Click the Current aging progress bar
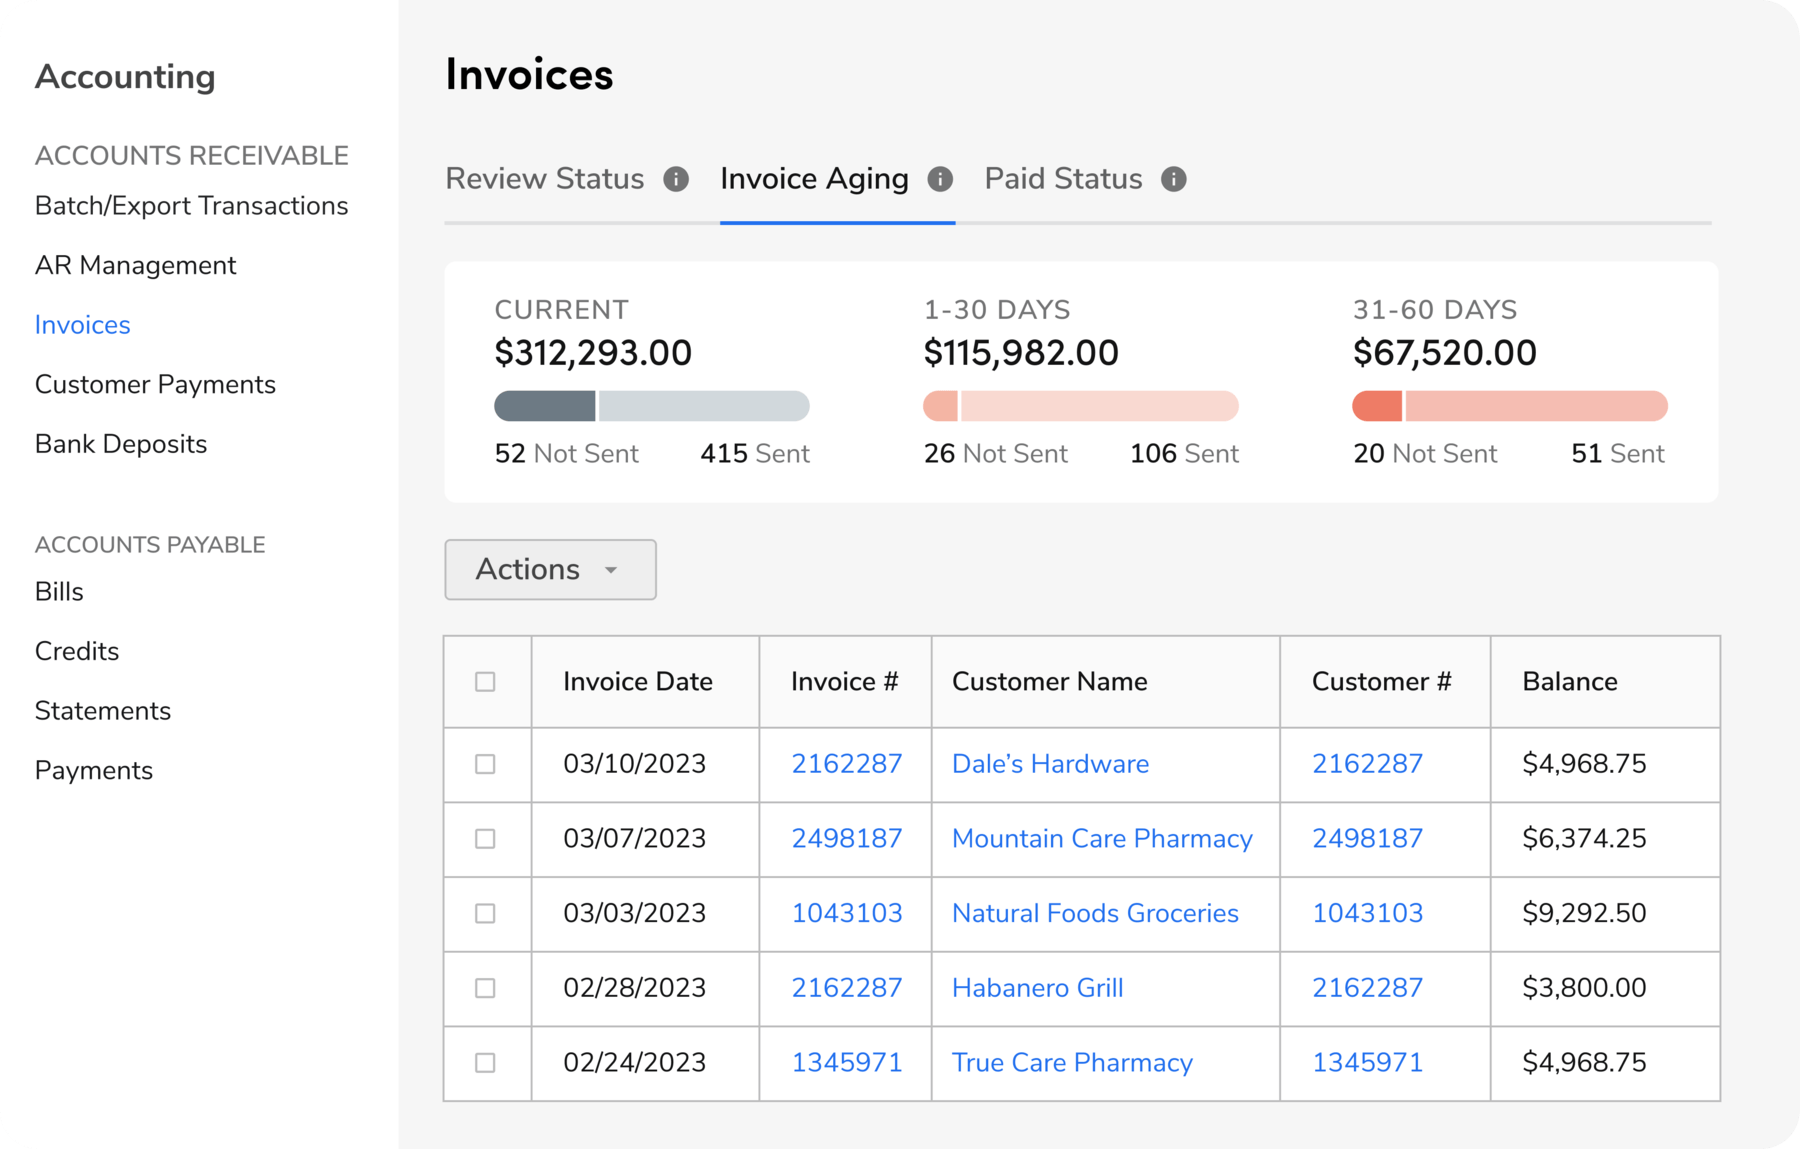 [x=651, y=406]
